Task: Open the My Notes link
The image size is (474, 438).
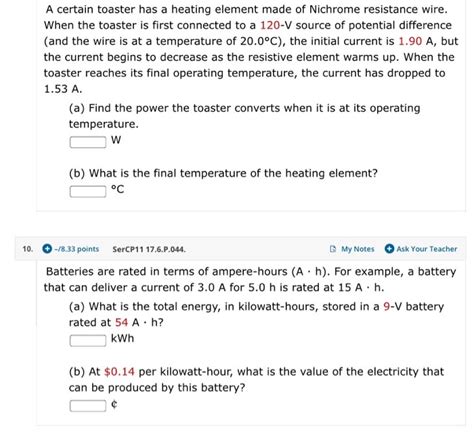Action: [358, 249]
